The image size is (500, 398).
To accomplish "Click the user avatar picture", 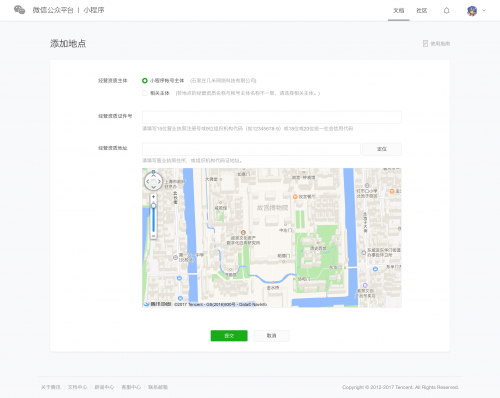I will point(472,11).
